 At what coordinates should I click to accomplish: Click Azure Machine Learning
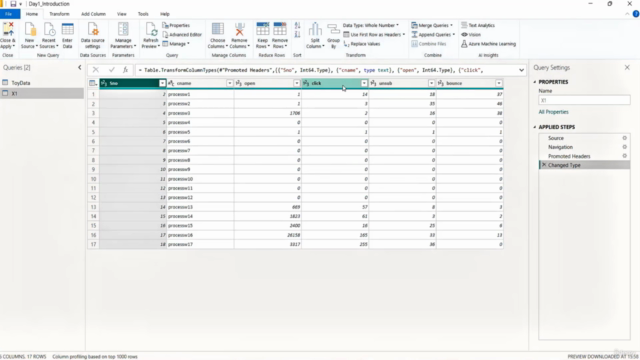(488, 44)
